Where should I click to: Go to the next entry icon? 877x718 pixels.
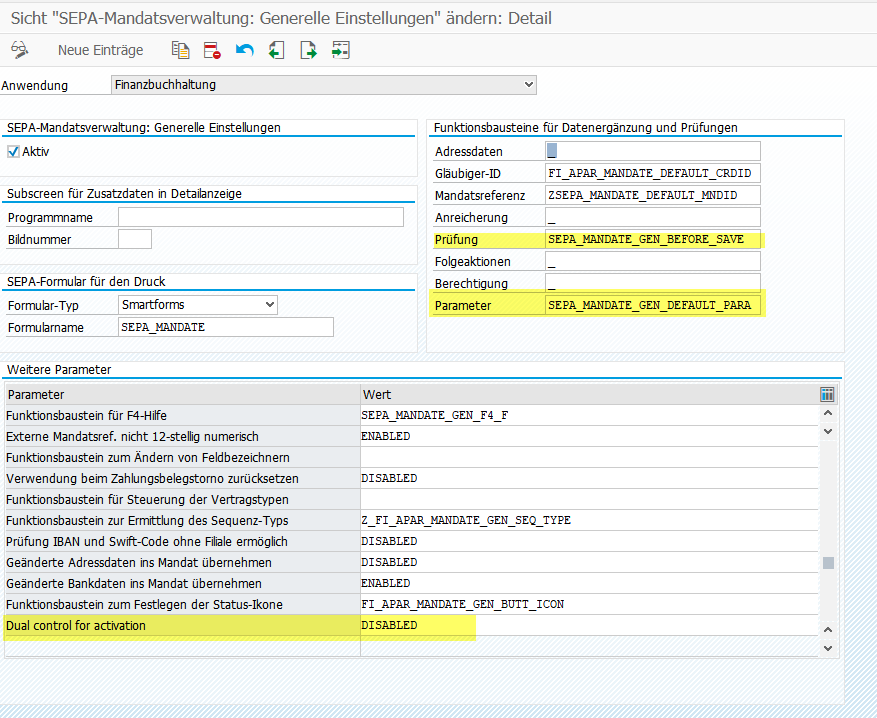coord(309,50)
